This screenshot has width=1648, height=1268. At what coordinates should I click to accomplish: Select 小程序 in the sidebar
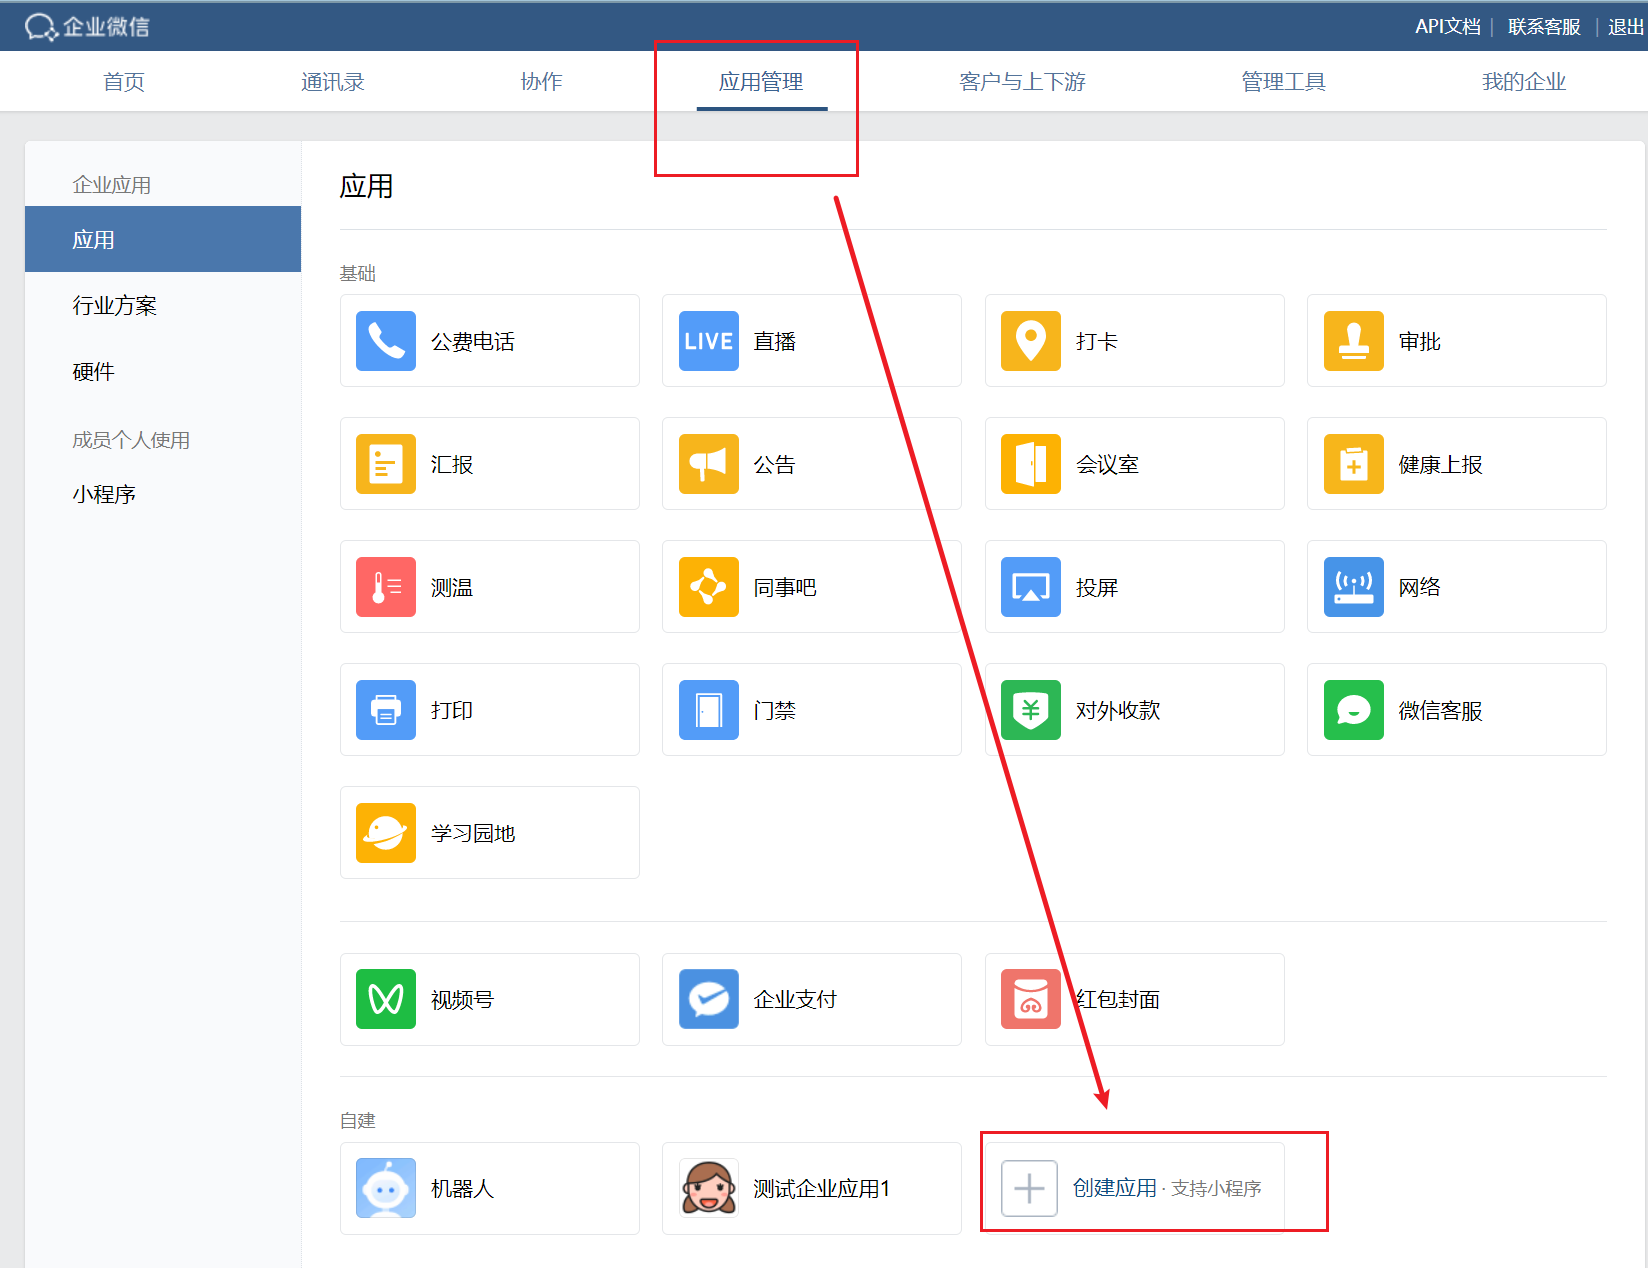coord(103,492)
